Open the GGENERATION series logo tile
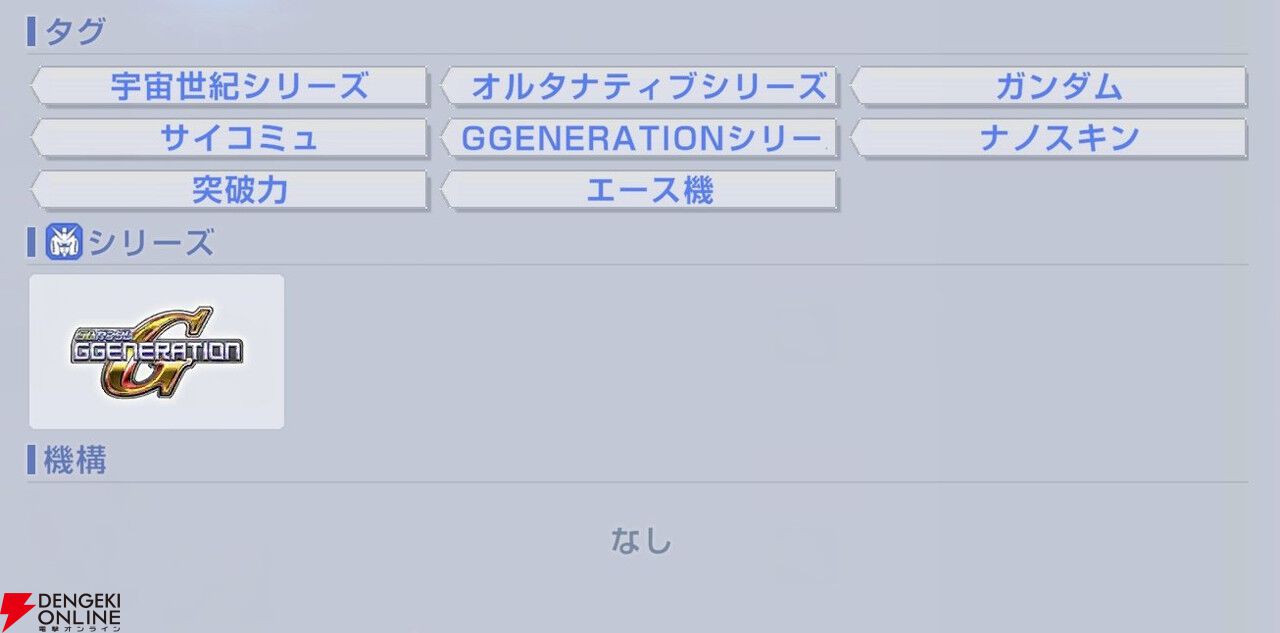Screen dimensions: 1280x633 [157, 352]
